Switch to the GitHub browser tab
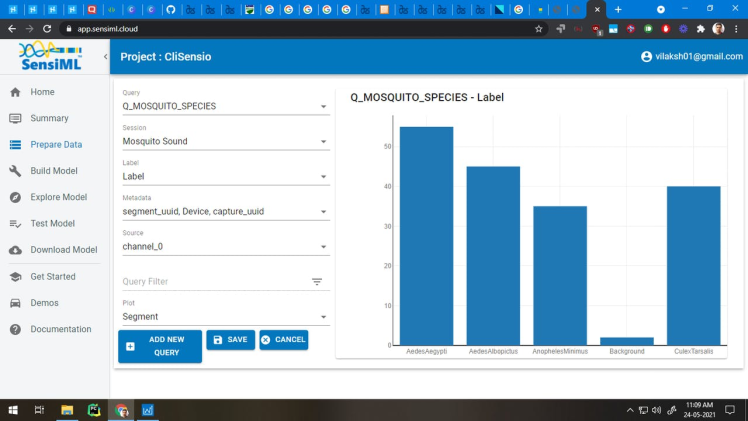Viewport: 748px width, 421px height. 171,10
